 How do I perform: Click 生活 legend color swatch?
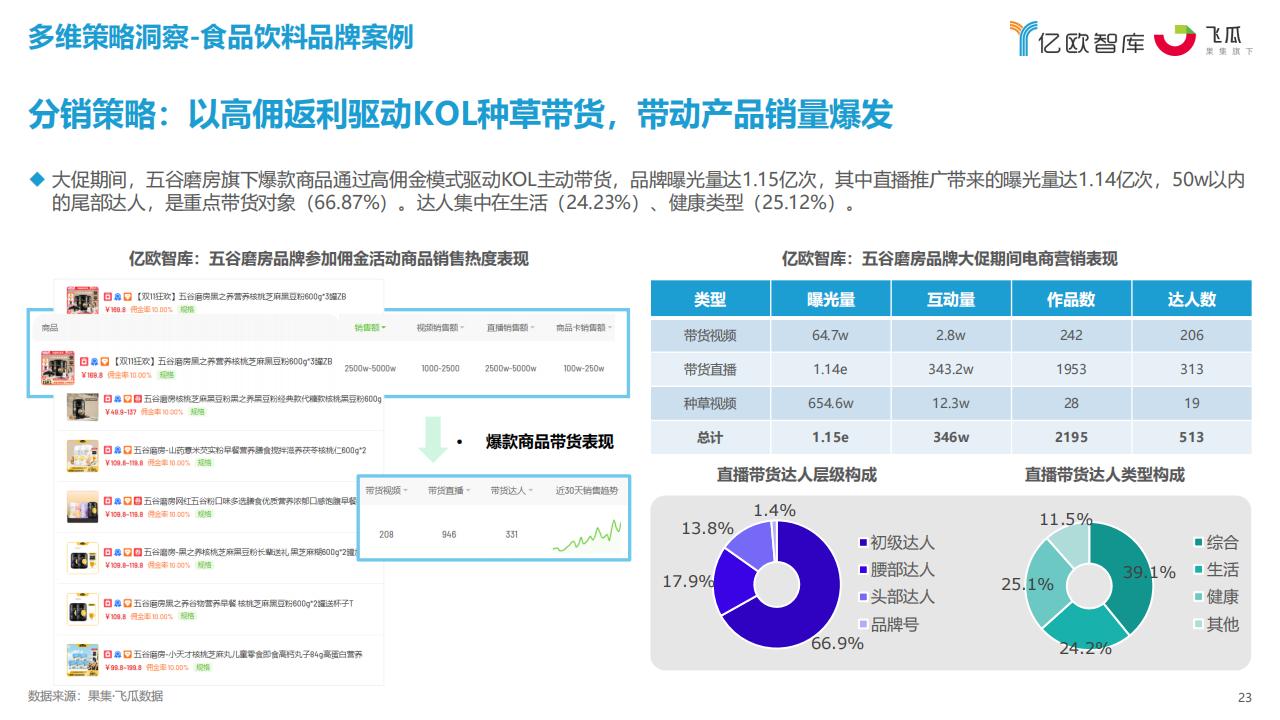[1199, 570]
